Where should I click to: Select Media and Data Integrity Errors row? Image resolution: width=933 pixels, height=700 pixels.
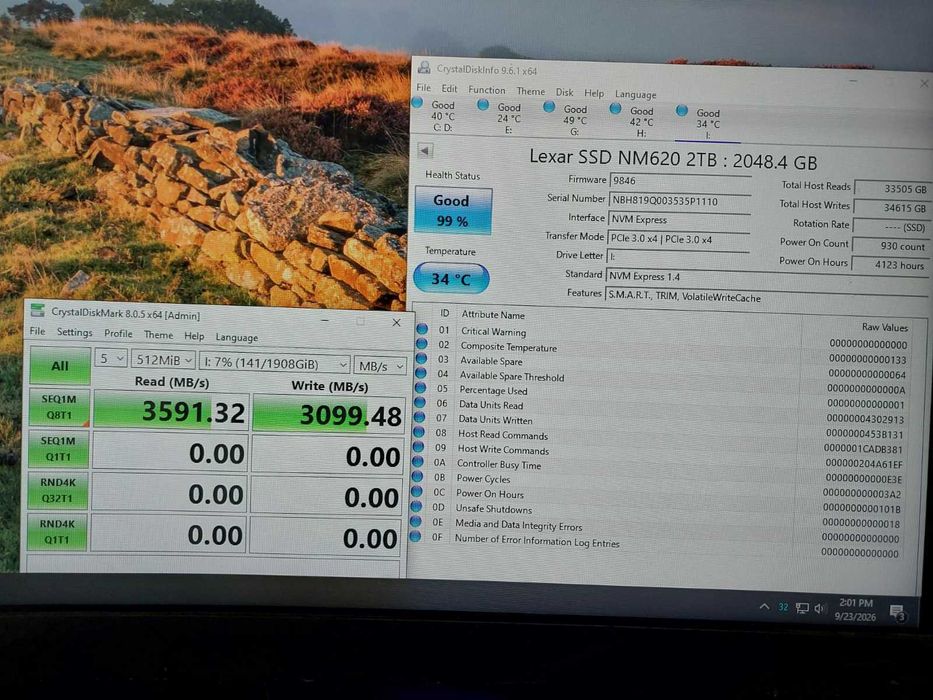[x=656, y=530]
